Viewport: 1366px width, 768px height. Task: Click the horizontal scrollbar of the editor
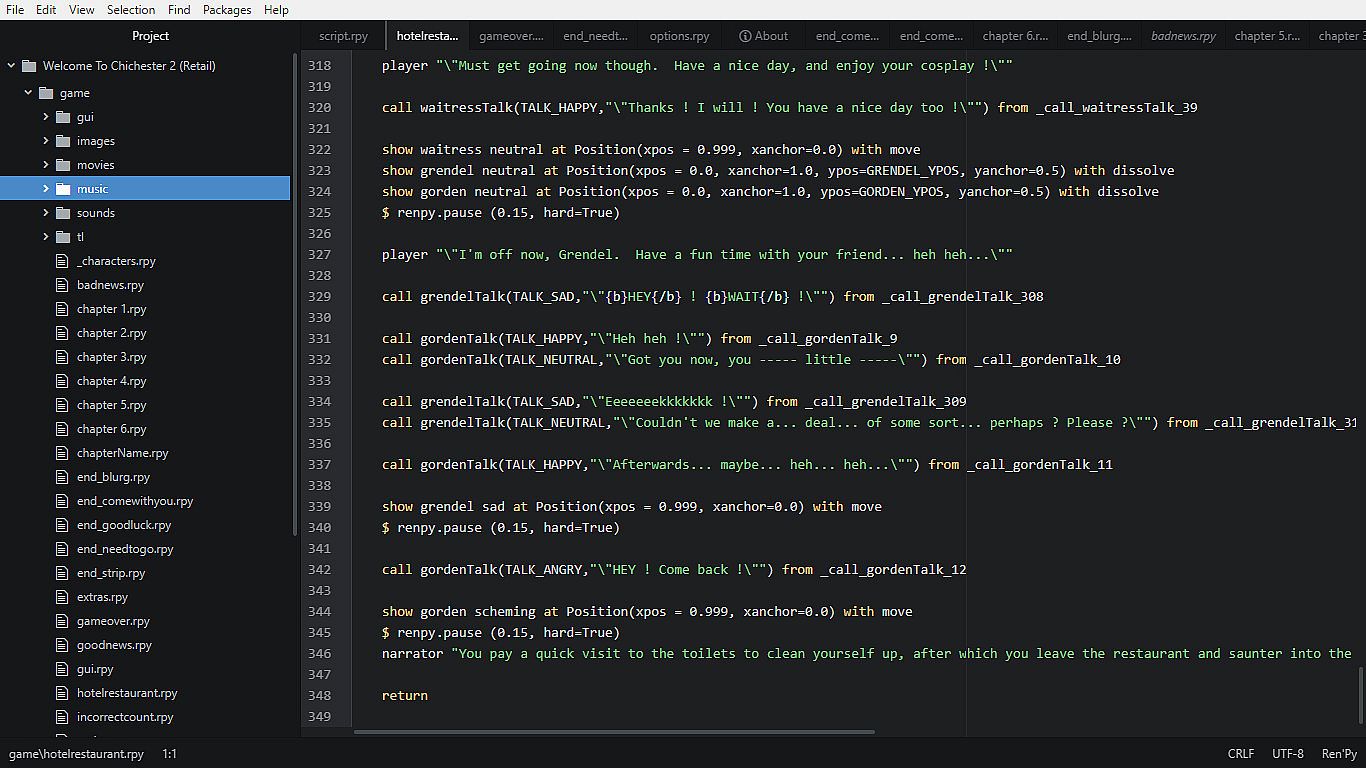(x=614, y=732)
